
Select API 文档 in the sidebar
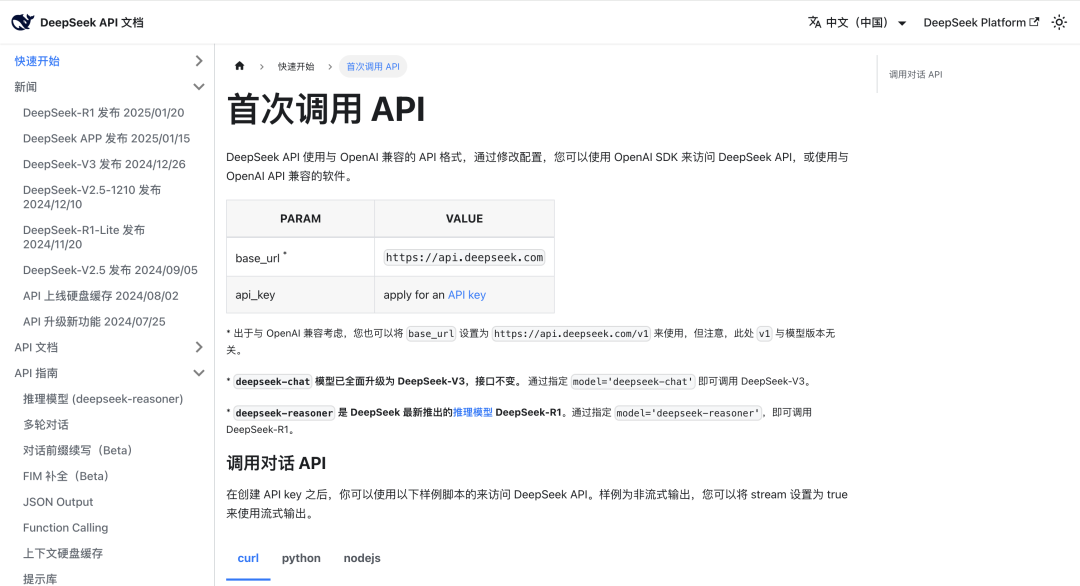(36, 347)
